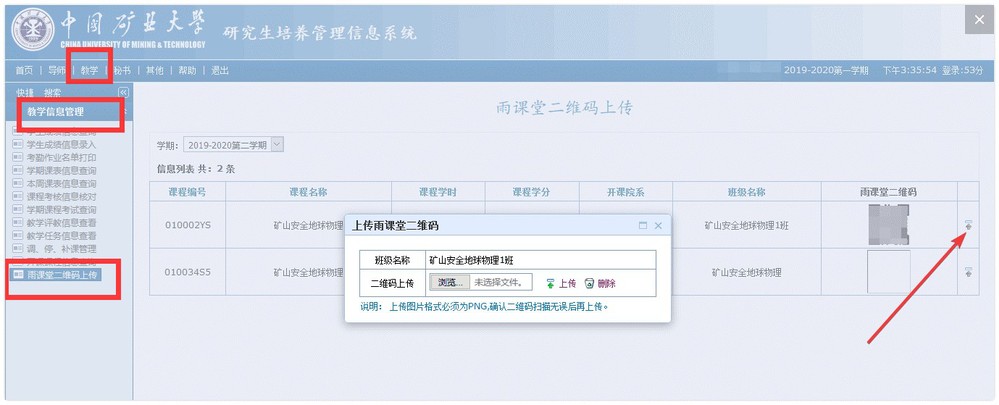
Task: Close the 上传雨课堂二维码 dialog
Action: tap(658, 226)
